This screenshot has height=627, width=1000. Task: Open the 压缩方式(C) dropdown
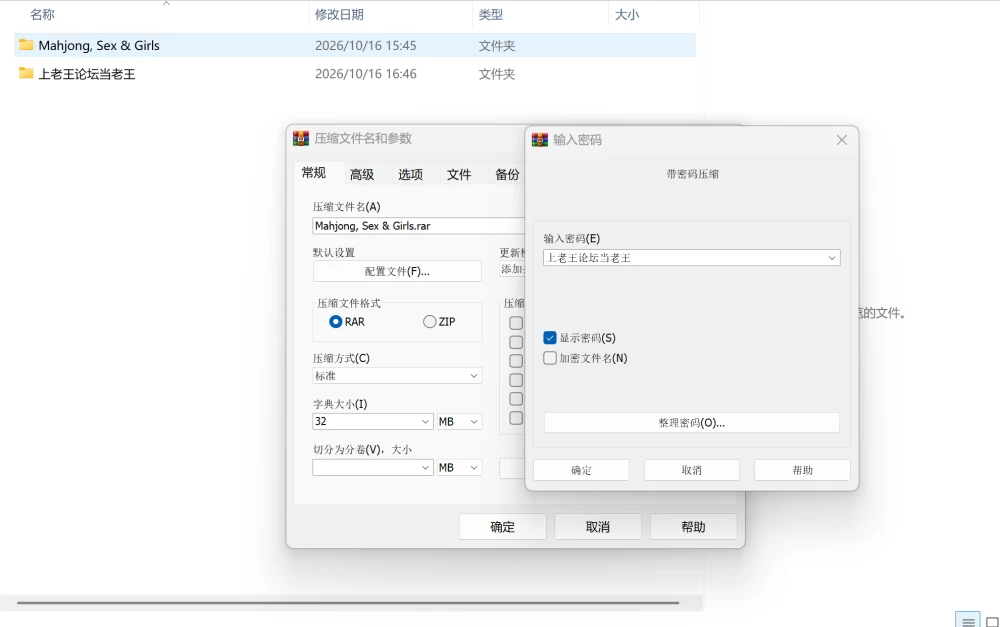(397, 376)
